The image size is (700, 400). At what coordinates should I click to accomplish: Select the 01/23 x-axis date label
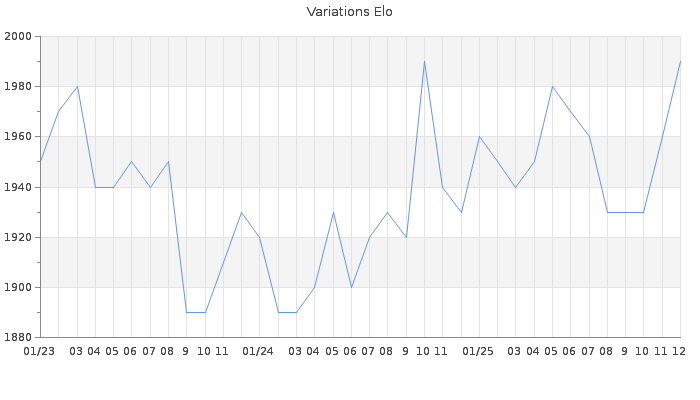(x=39, y=351)
